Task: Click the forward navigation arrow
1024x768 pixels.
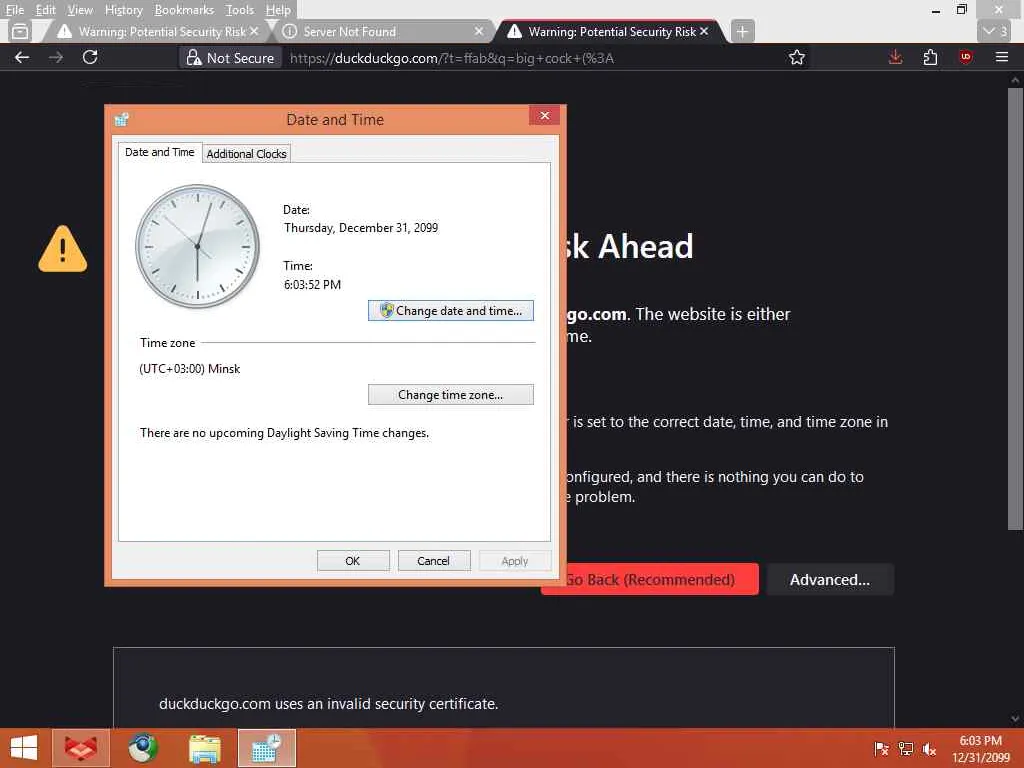Action: pos(56,57)
